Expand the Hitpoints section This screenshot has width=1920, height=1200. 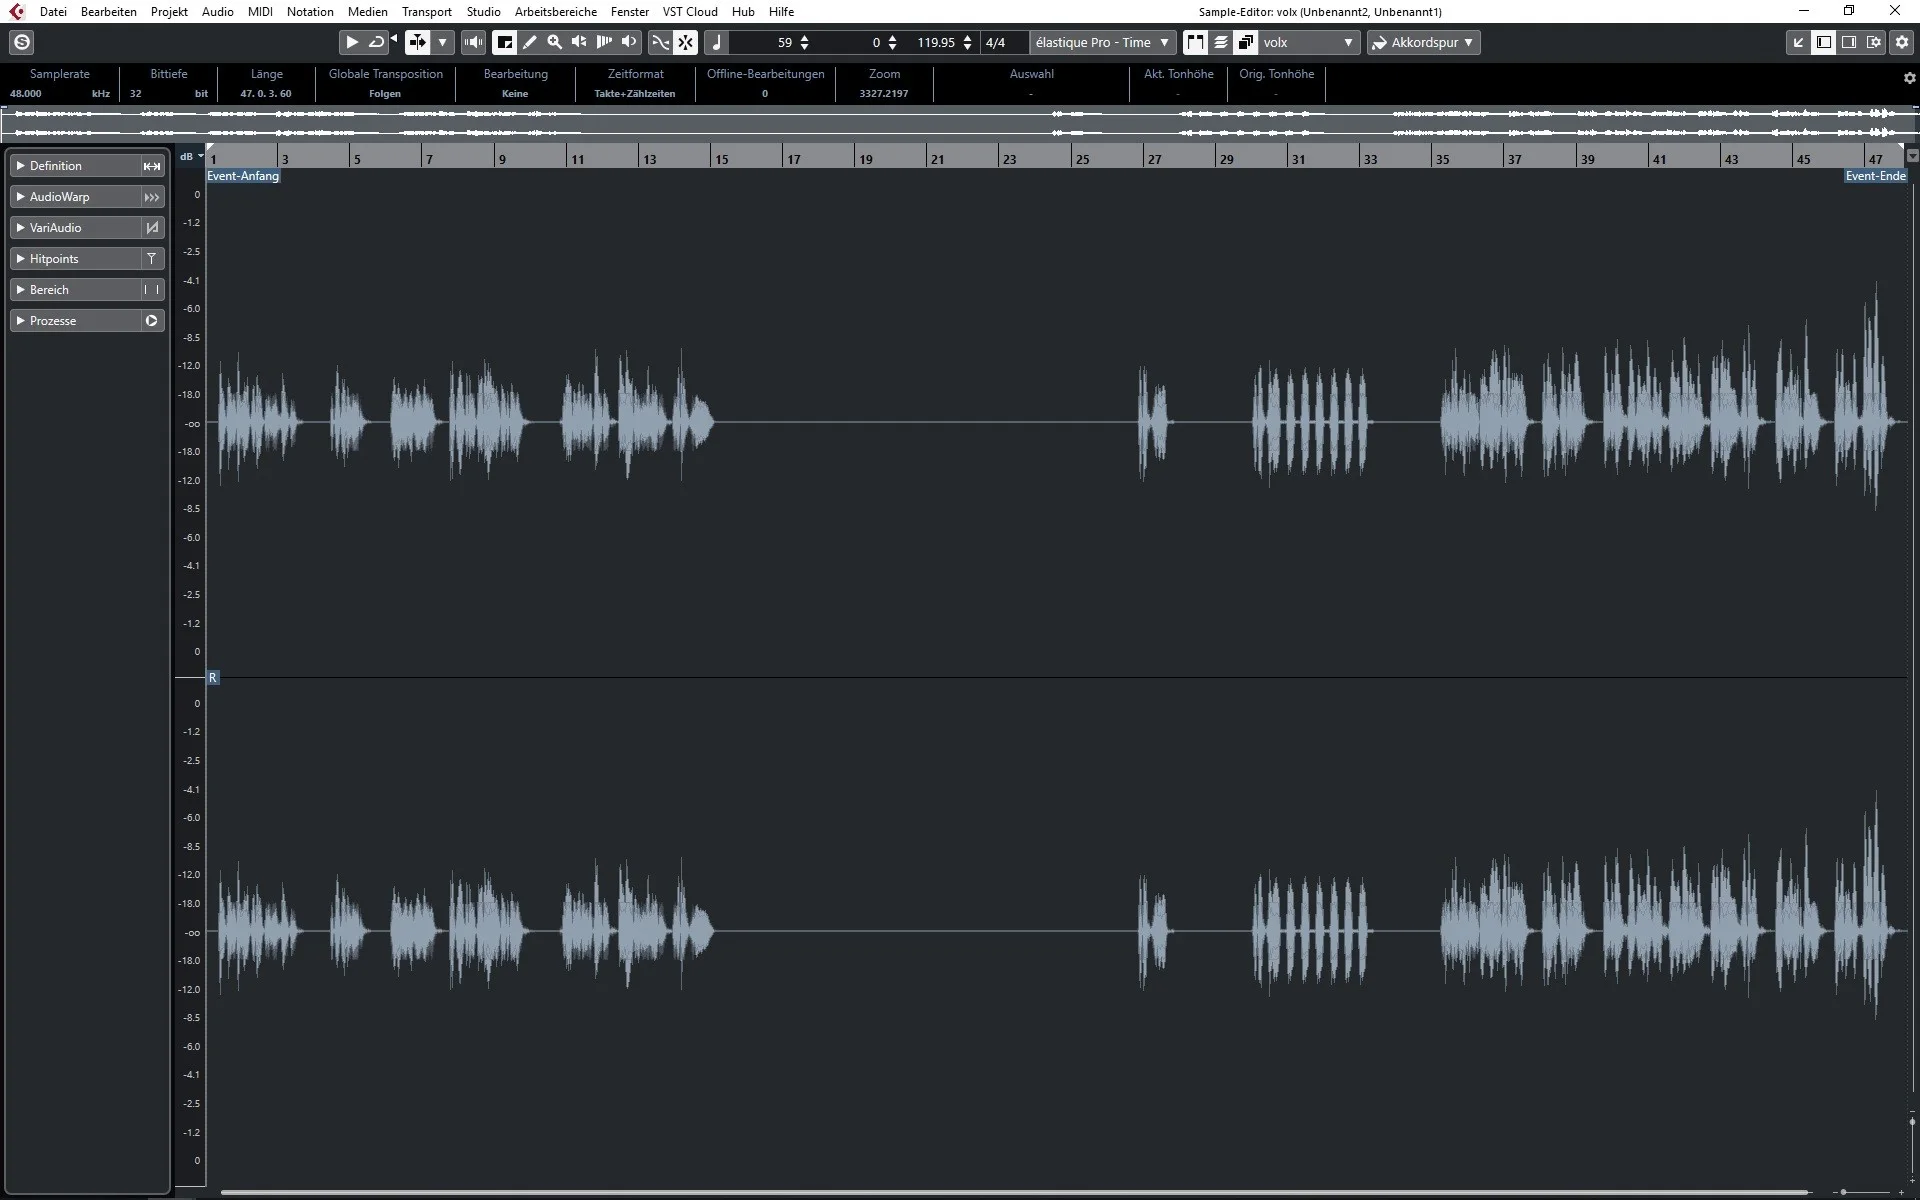[x=86, y=259]
